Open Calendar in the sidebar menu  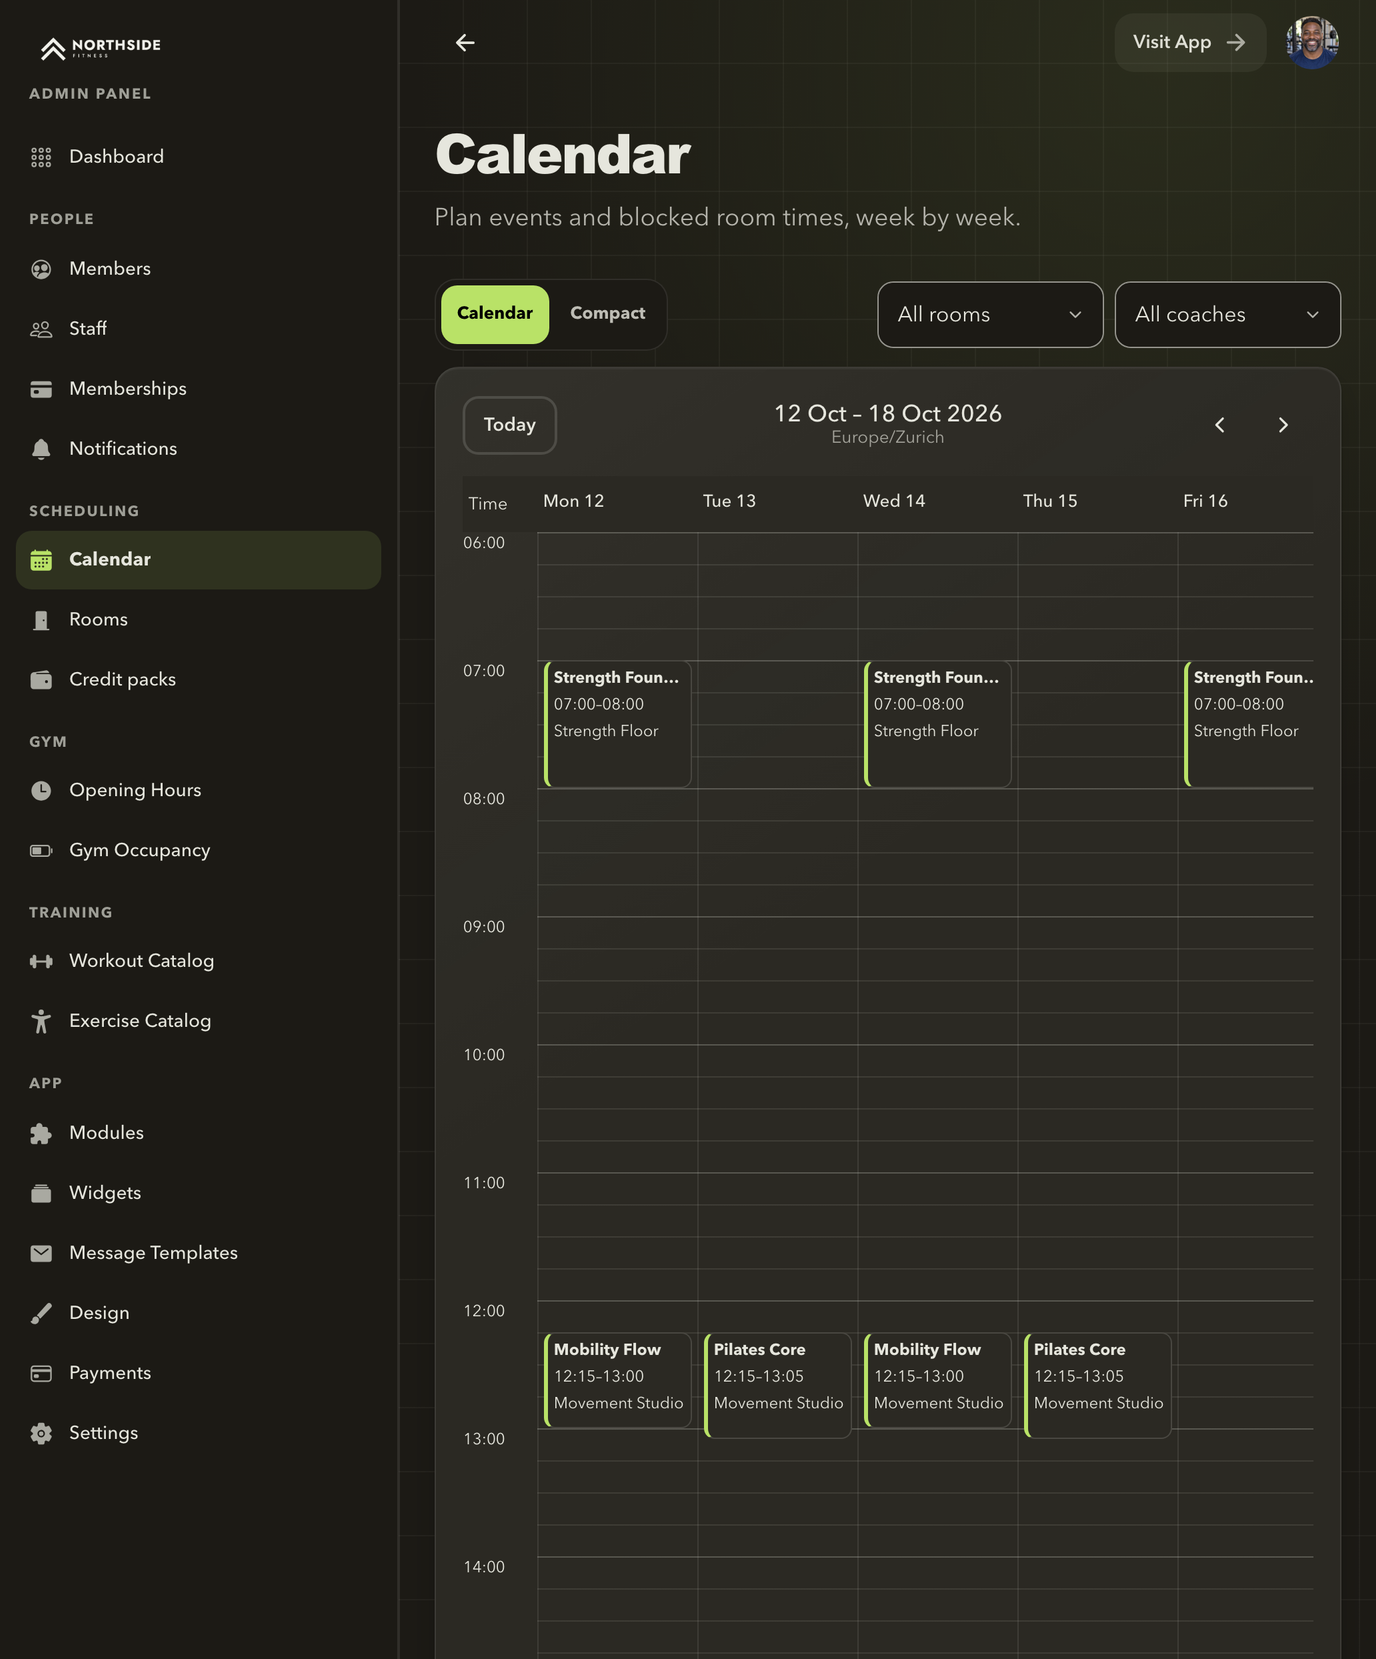pos(198,560)
